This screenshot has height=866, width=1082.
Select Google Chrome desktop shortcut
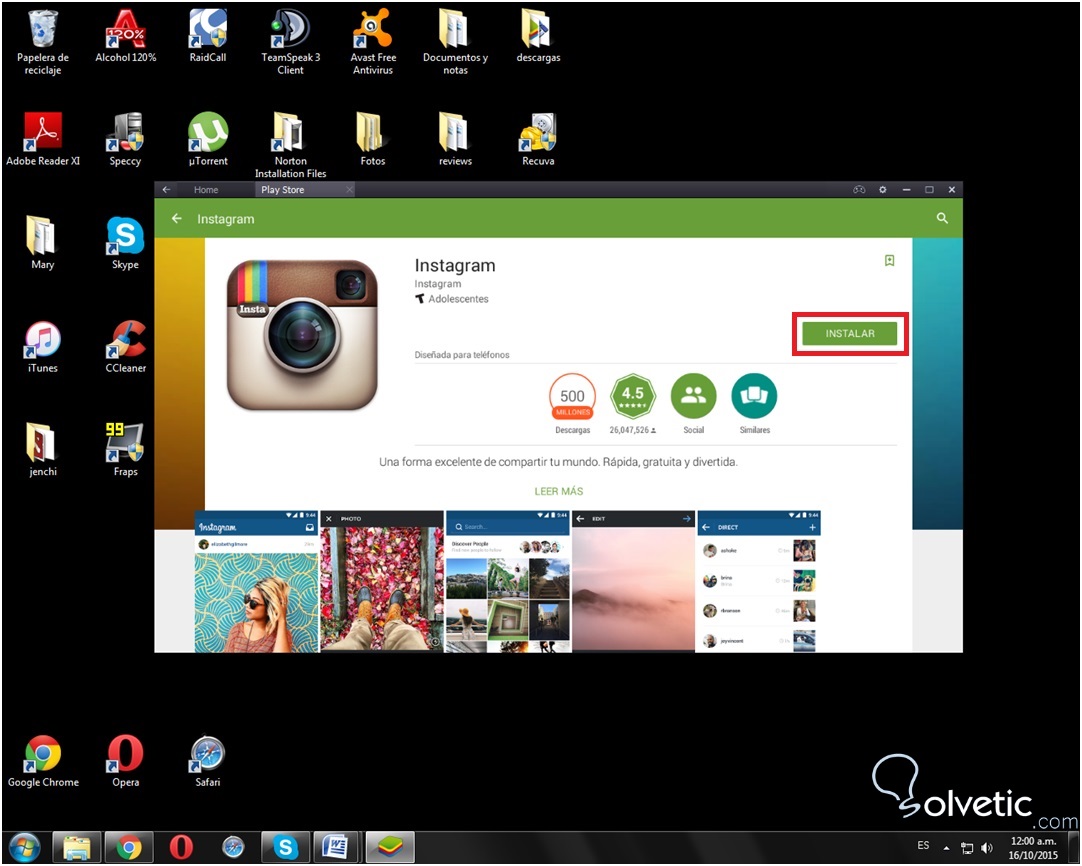pos(43,761)
